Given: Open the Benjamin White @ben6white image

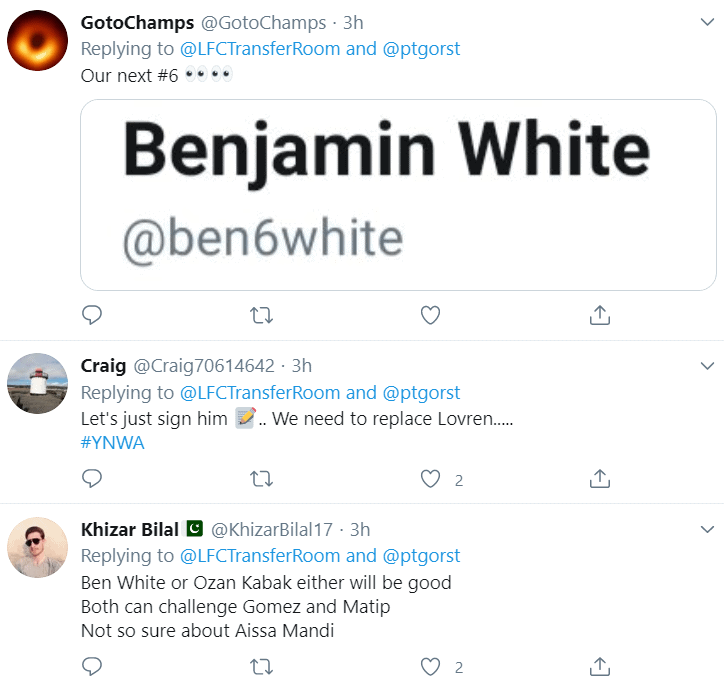Looking at the screenshot, I should tap(398, 195).
